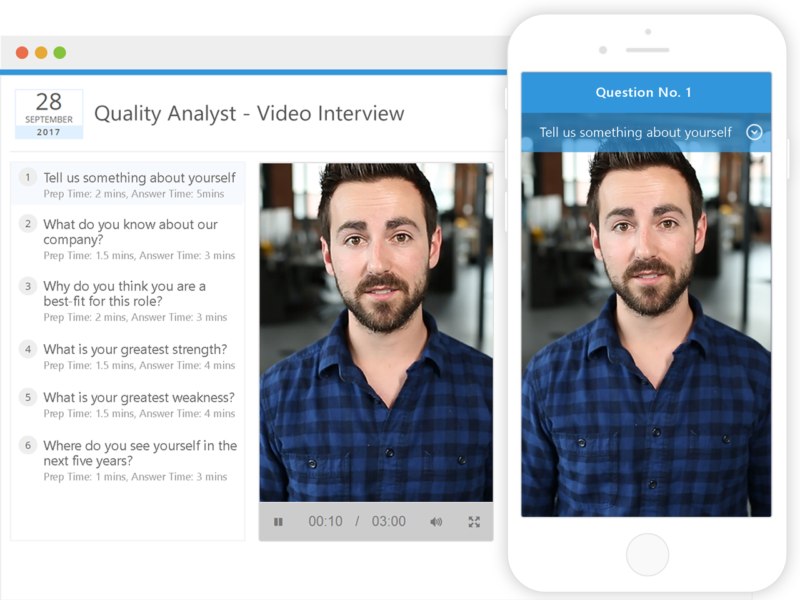
Task: Mute the video with speaker icon
Action: 436,522
